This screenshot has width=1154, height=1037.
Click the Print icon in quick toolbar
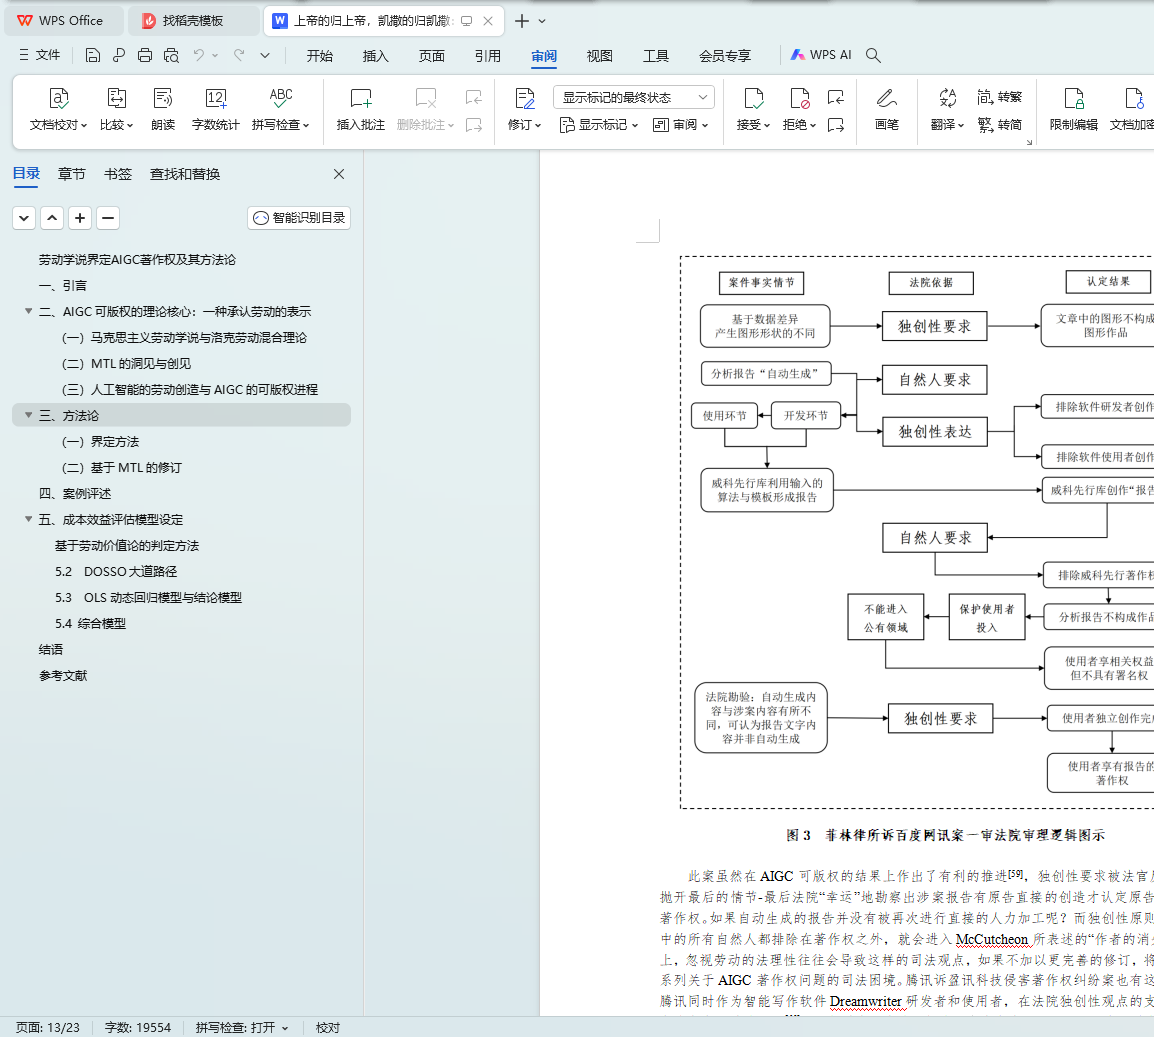click(x=145, y=55)
